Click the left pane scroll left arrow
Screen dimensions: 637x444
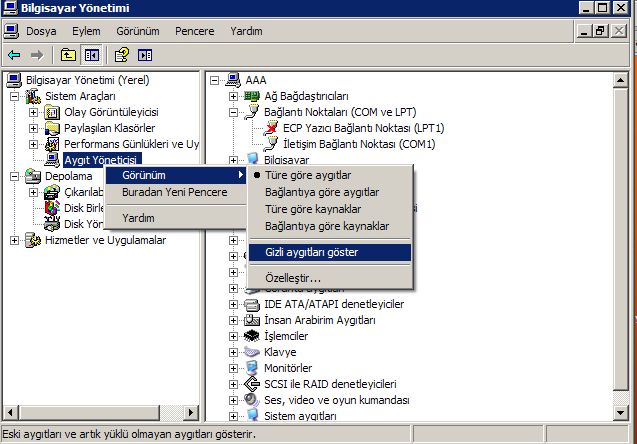(x=10, y=413)
